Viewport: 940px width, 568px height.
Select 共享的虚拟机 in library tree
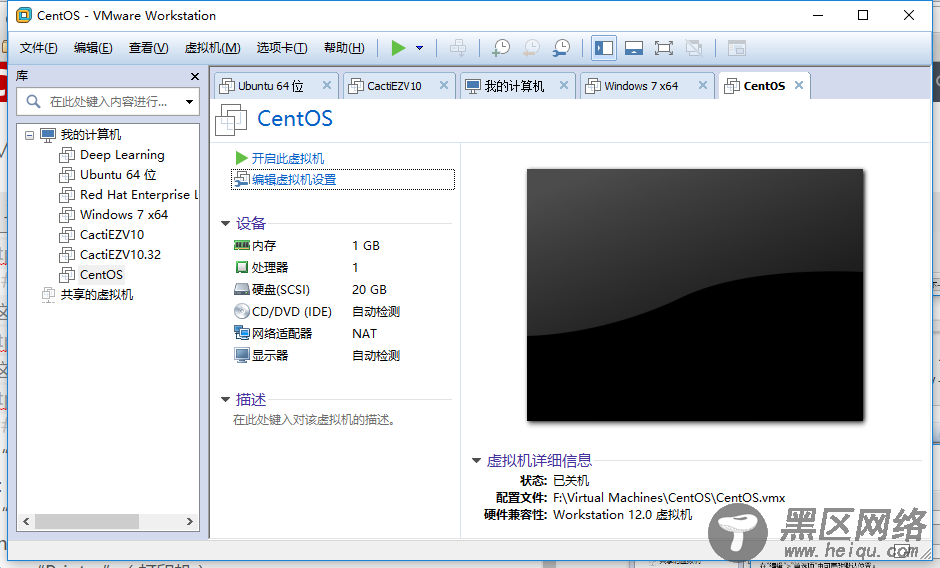click(x=96, y=294)
